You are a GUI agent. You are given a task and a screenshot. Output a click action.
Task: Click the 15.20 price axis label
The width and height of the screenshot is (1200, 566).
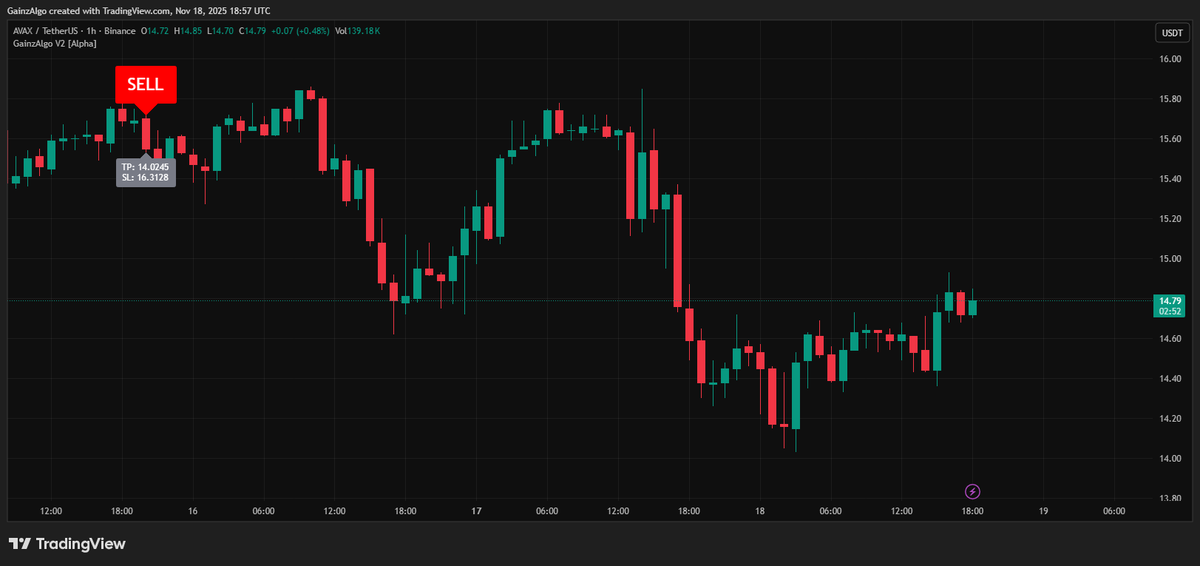pos(1171,219)
